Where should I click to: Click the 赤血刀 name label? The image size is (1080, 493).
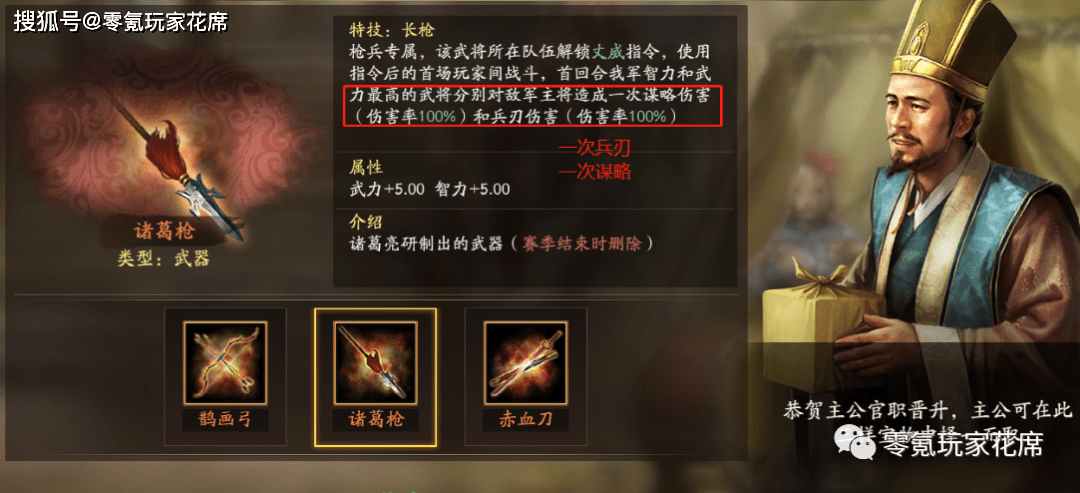pyautogui.click(x=526, y=419)
